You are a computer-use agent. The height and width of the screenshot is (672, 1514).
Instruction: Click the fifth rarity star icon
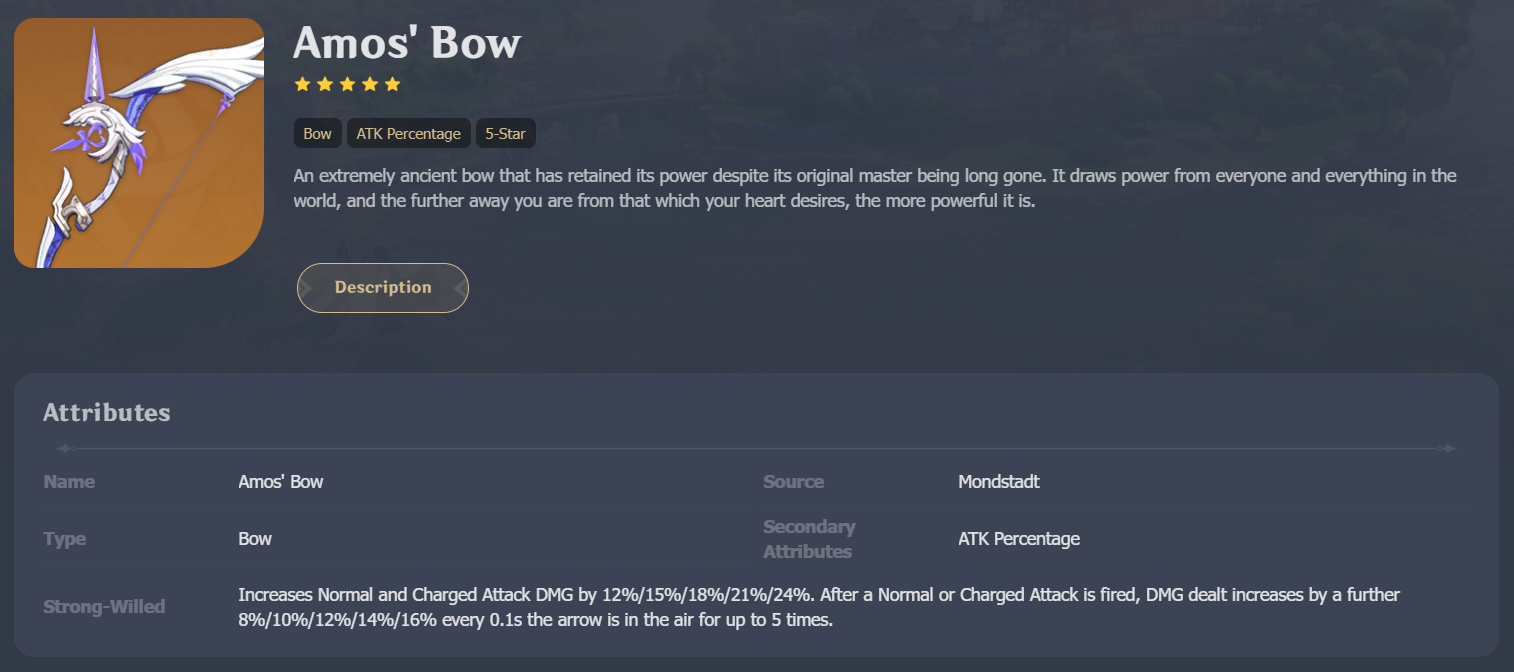[391, 84]
